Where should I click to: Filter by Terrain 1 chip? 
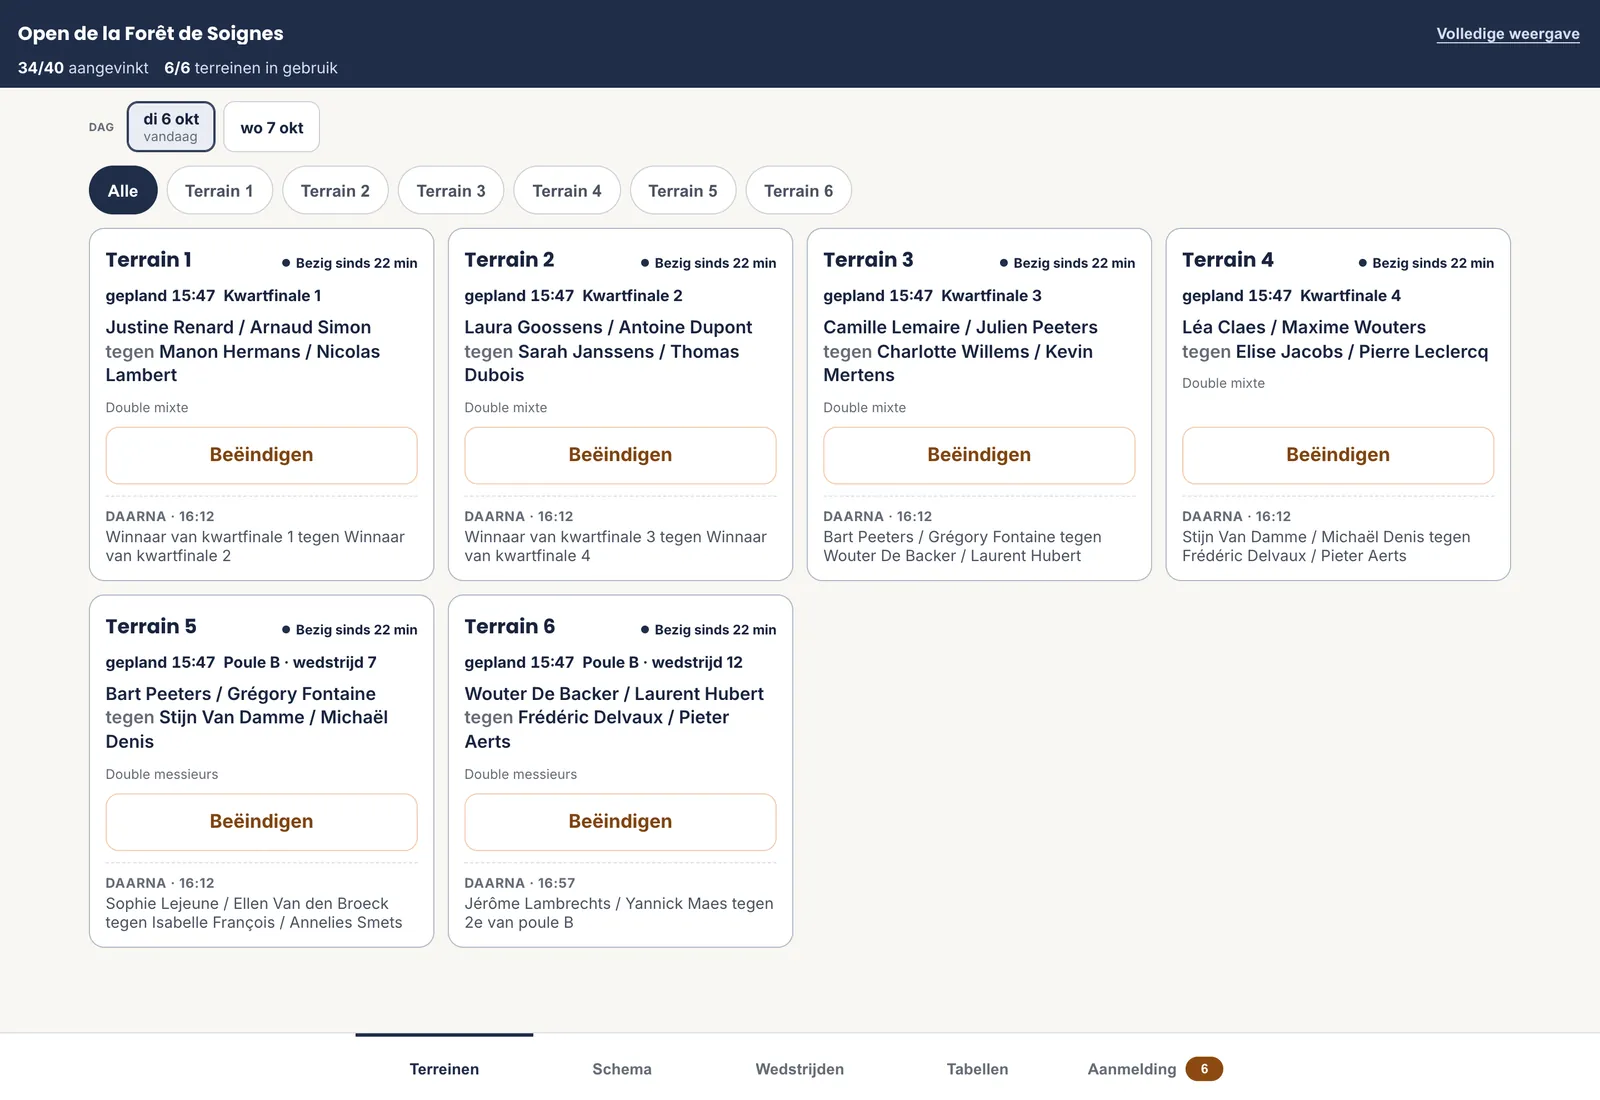[219, 190]
